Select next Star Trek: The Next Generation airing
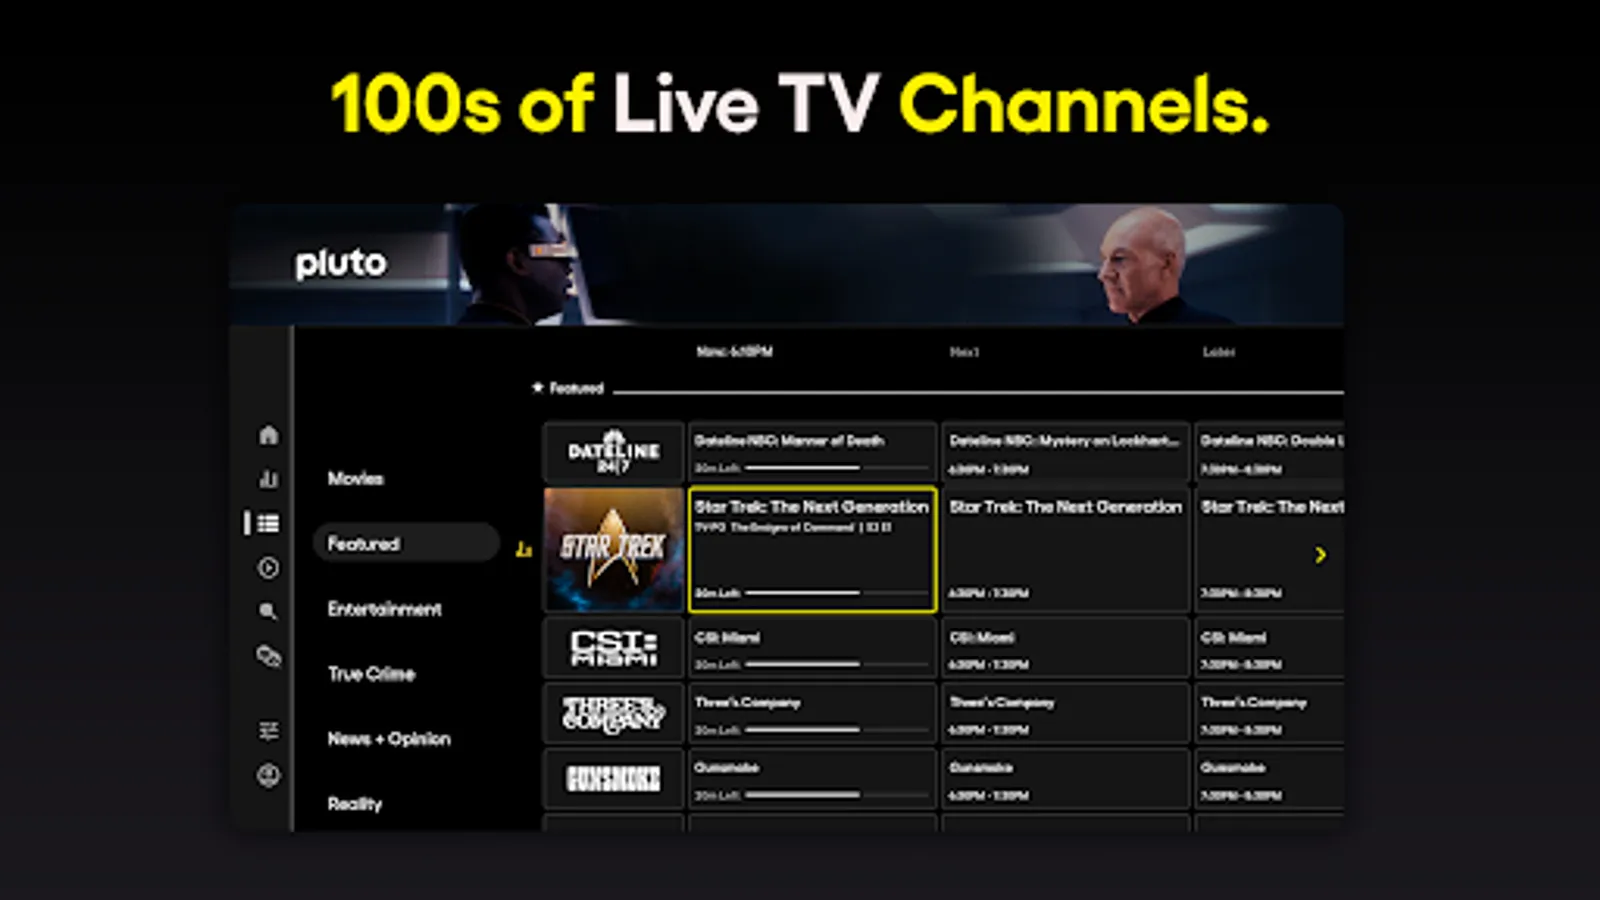This screenshot has width=1600, height=900. tap(1065, 549)
